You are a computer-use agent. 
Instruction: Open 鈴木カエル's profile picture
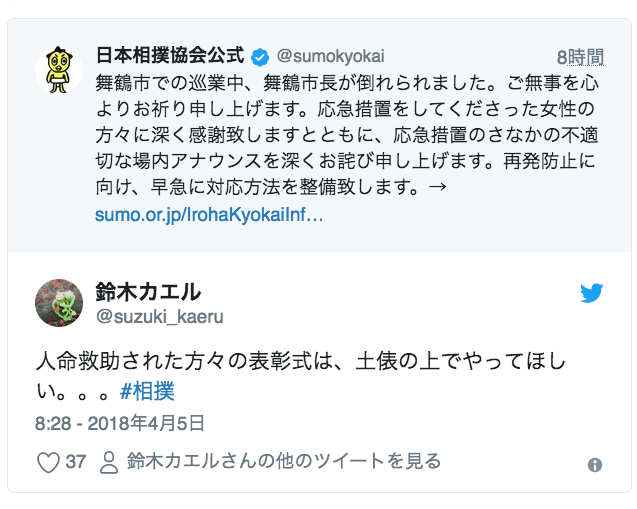click(59, 303)
